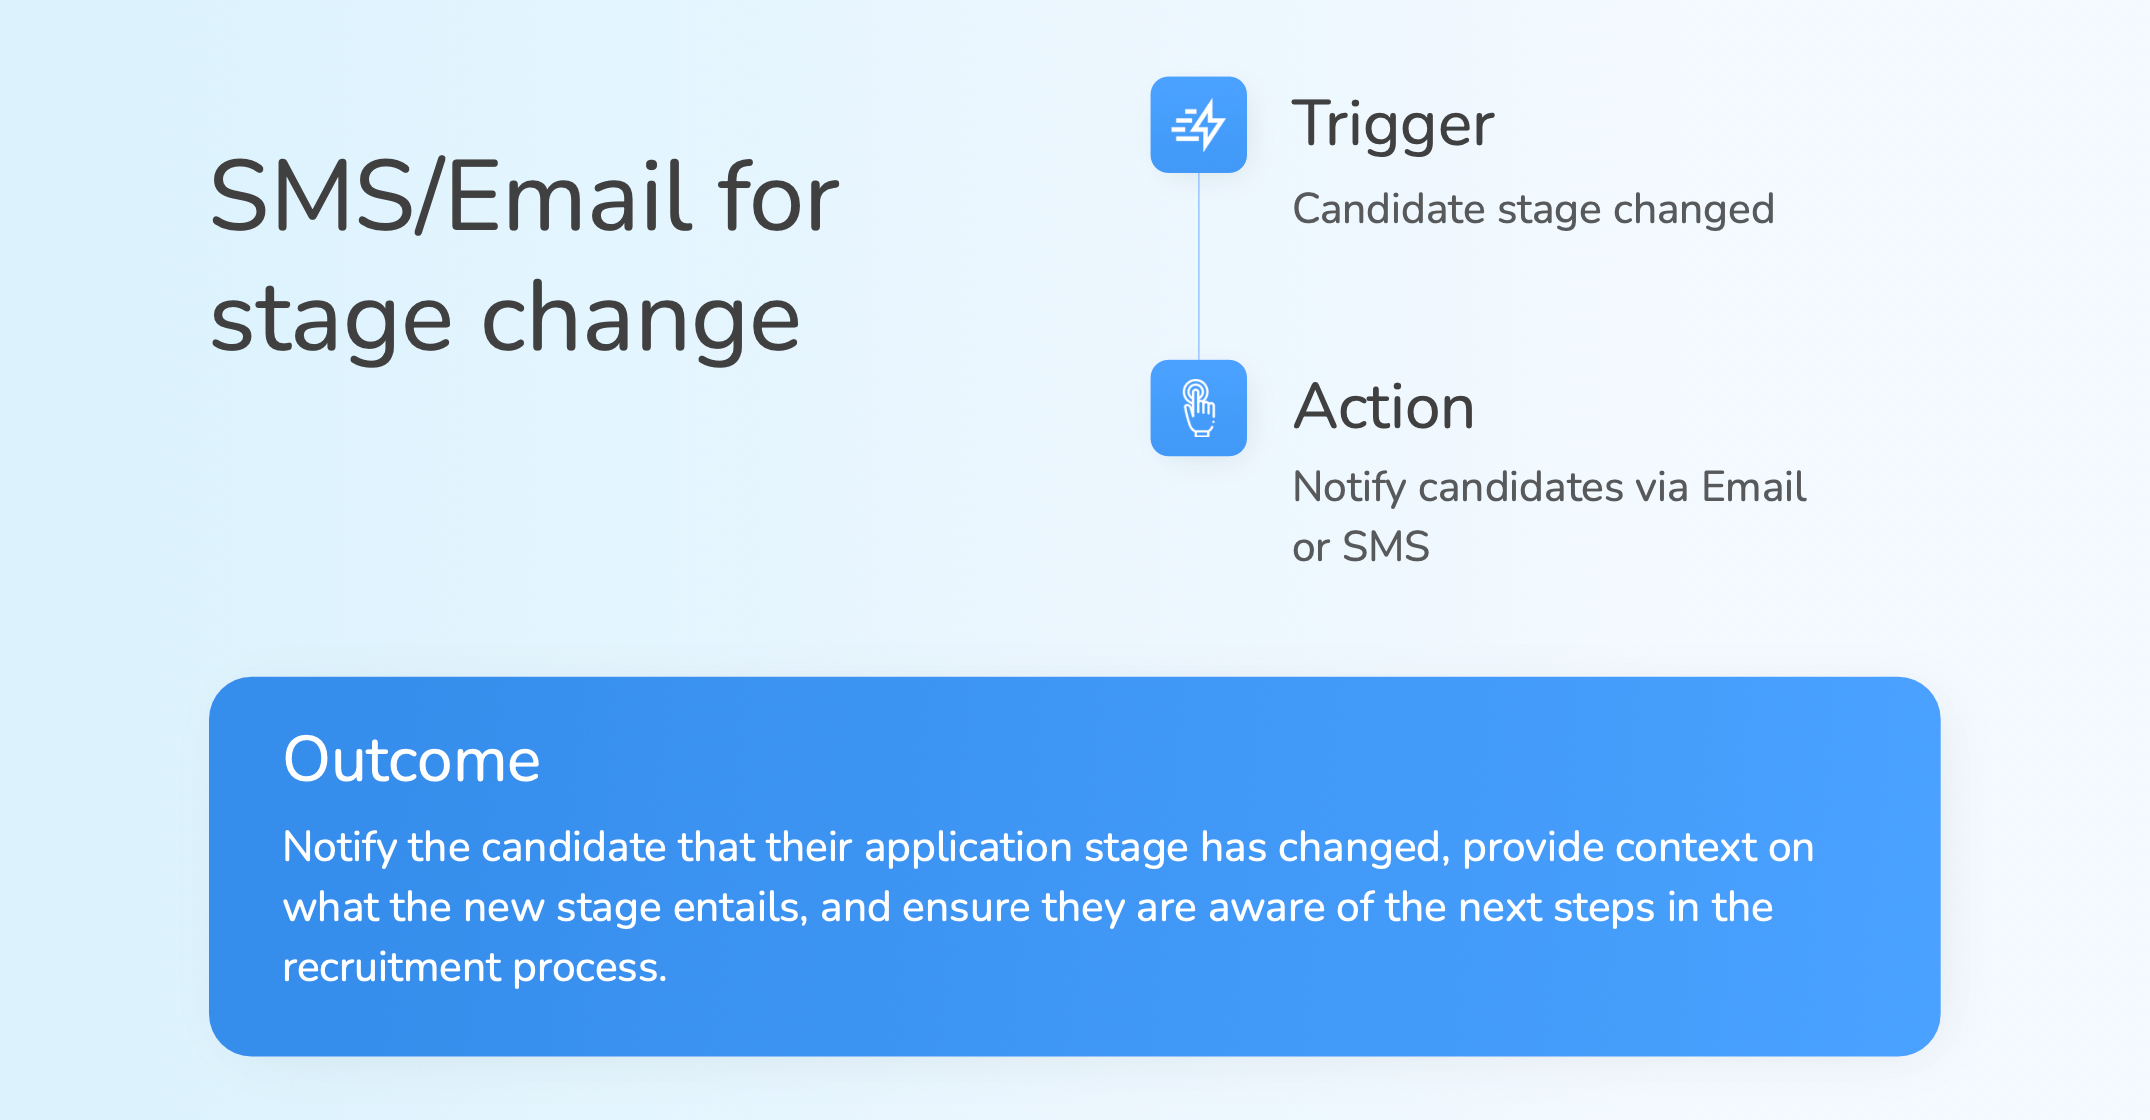The image size is (2150, 1120).
Task: Click the "SMS/Email for" title line
Action: pyautogui.click(x=524, y=197)
